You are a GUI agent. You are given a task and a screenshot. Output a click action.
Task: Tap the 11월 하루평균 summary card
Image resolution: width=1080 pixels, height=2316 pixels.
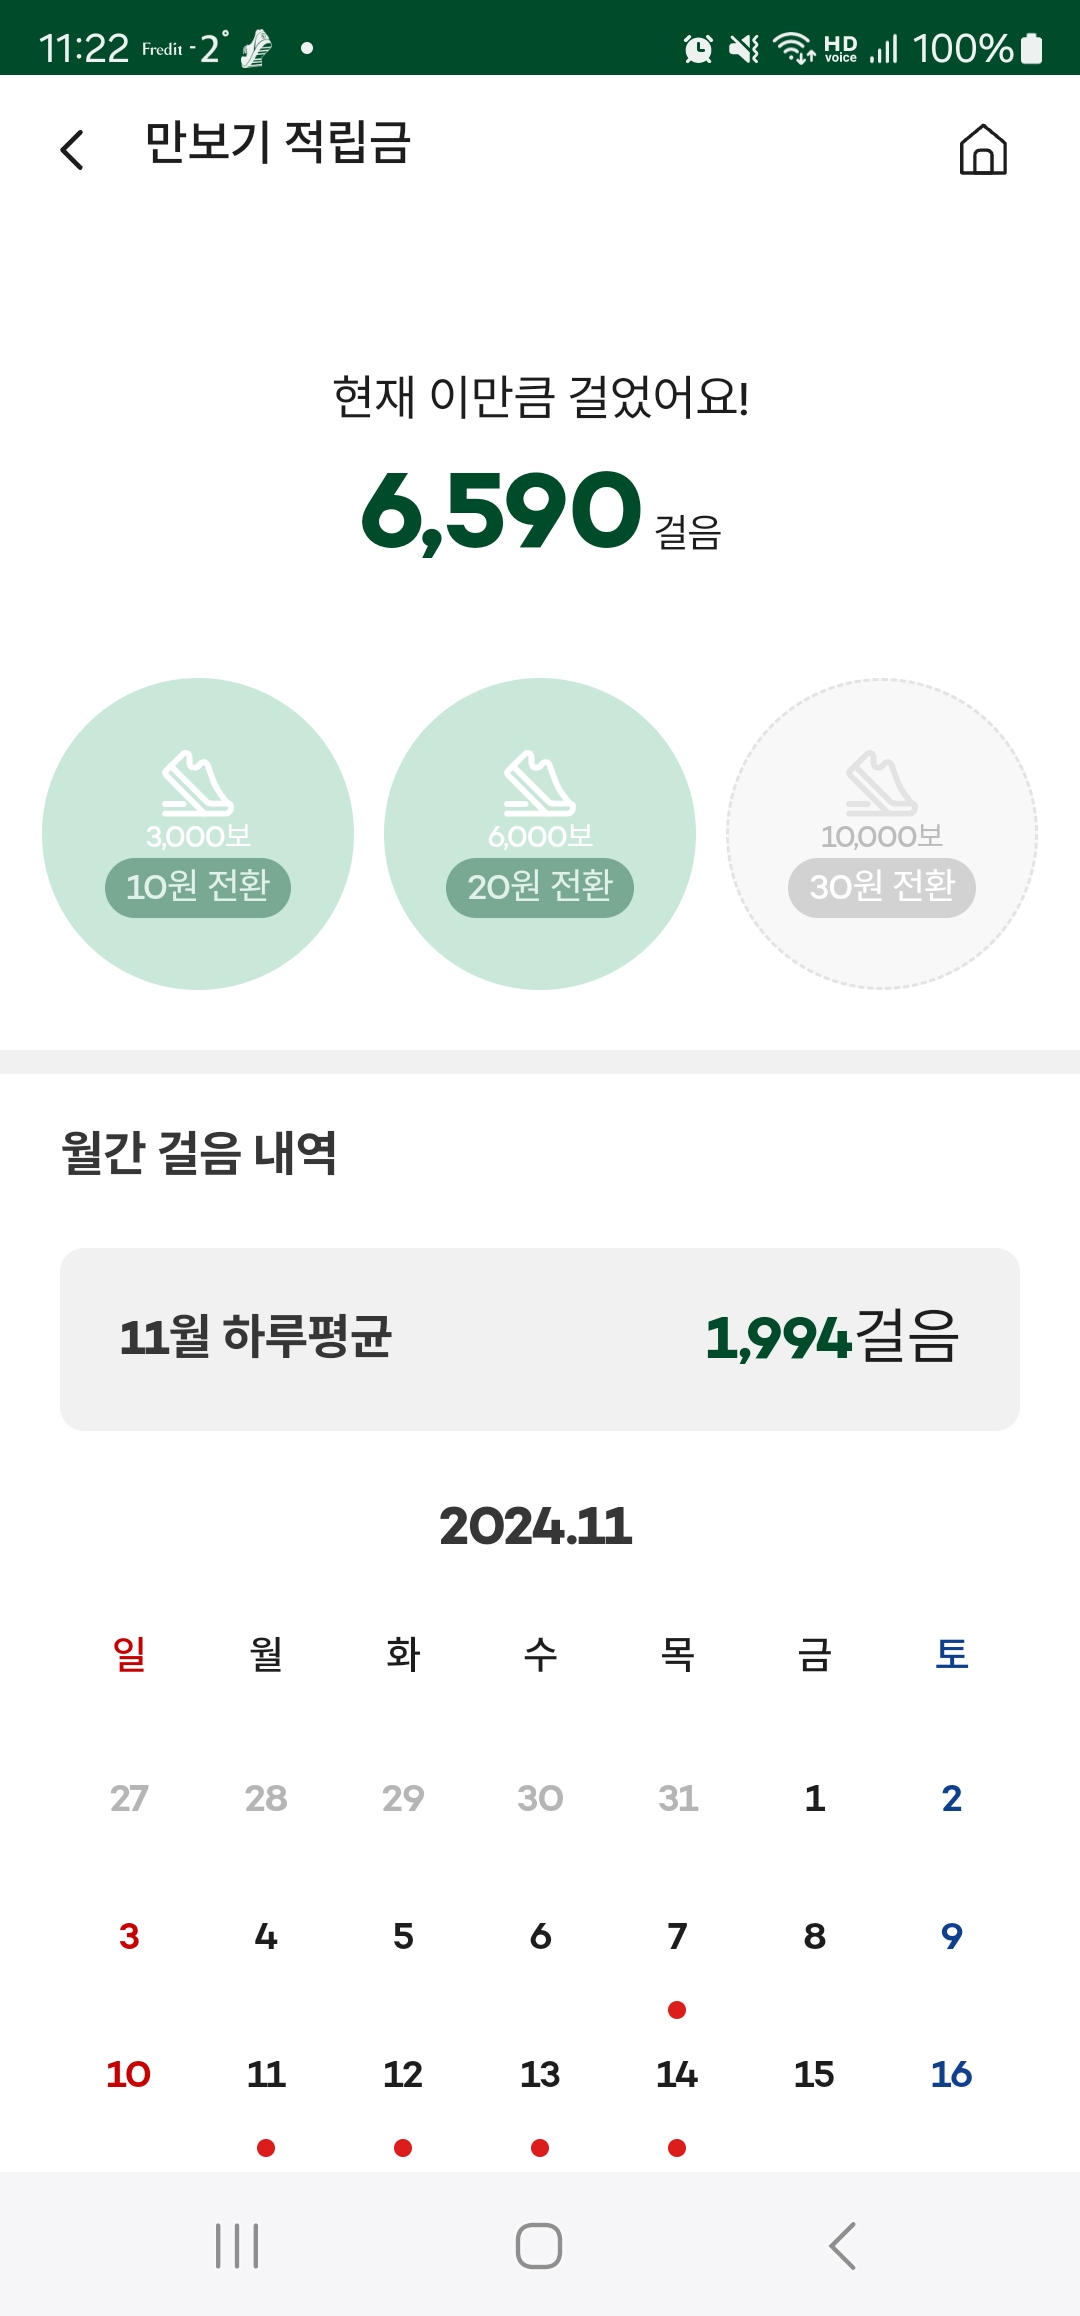[540, 1338]
